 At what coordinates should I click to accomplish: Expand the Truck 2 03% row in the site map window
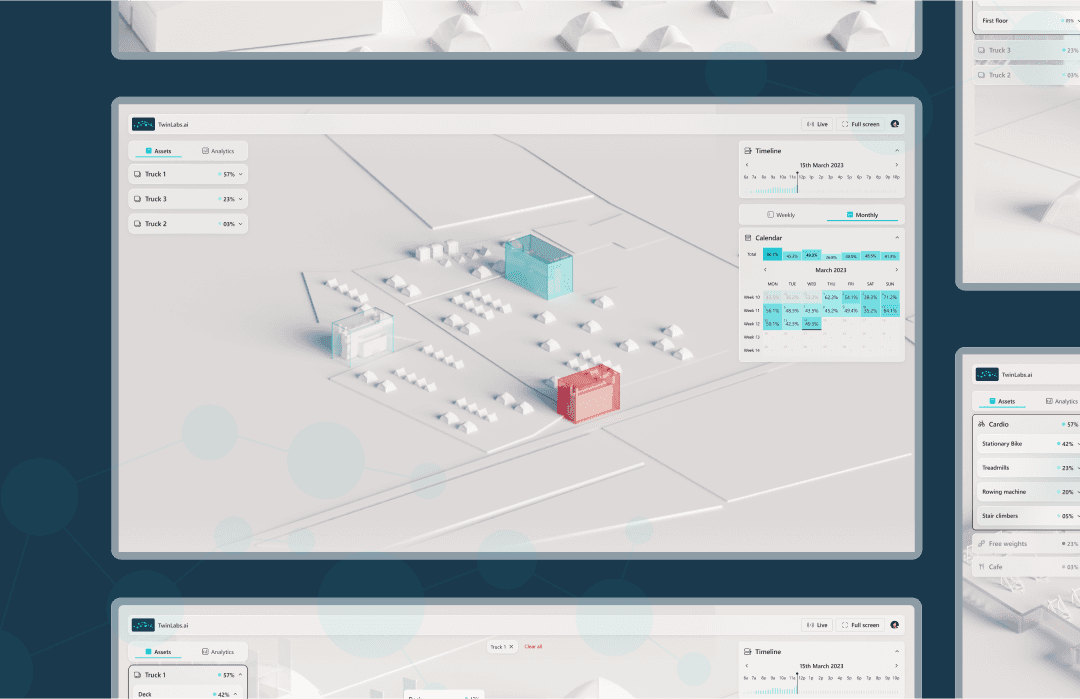(240, 224)
